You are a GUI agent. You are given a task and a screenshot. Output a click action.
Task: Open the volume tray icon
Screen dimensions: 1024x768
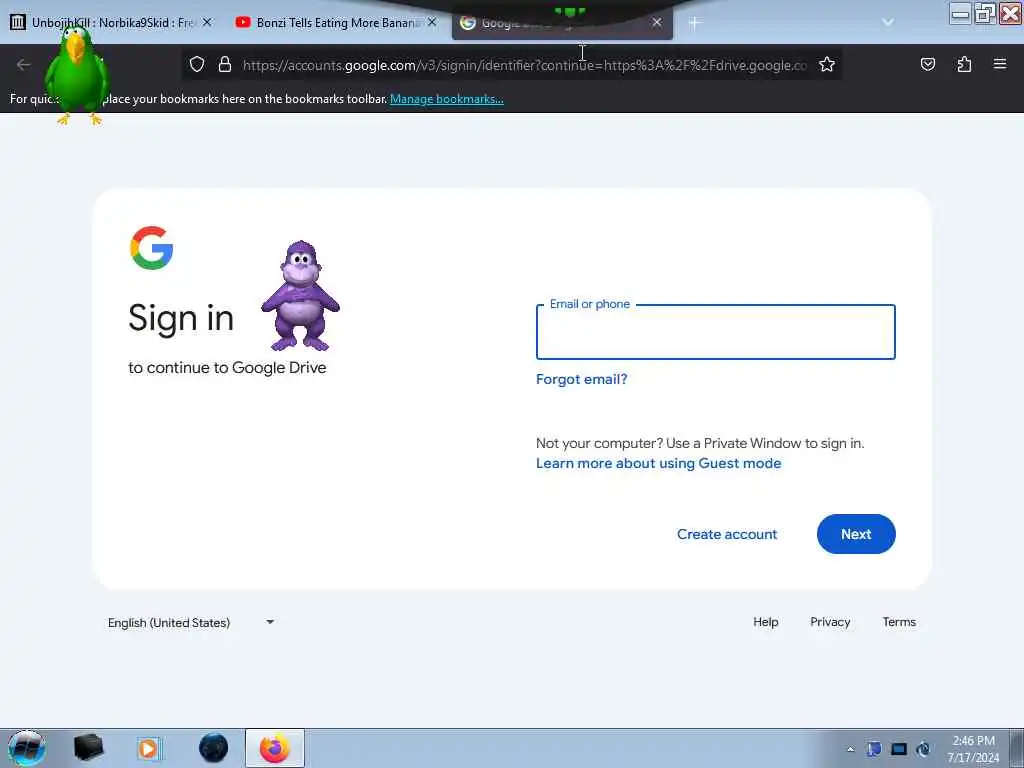tap(923, 750)
